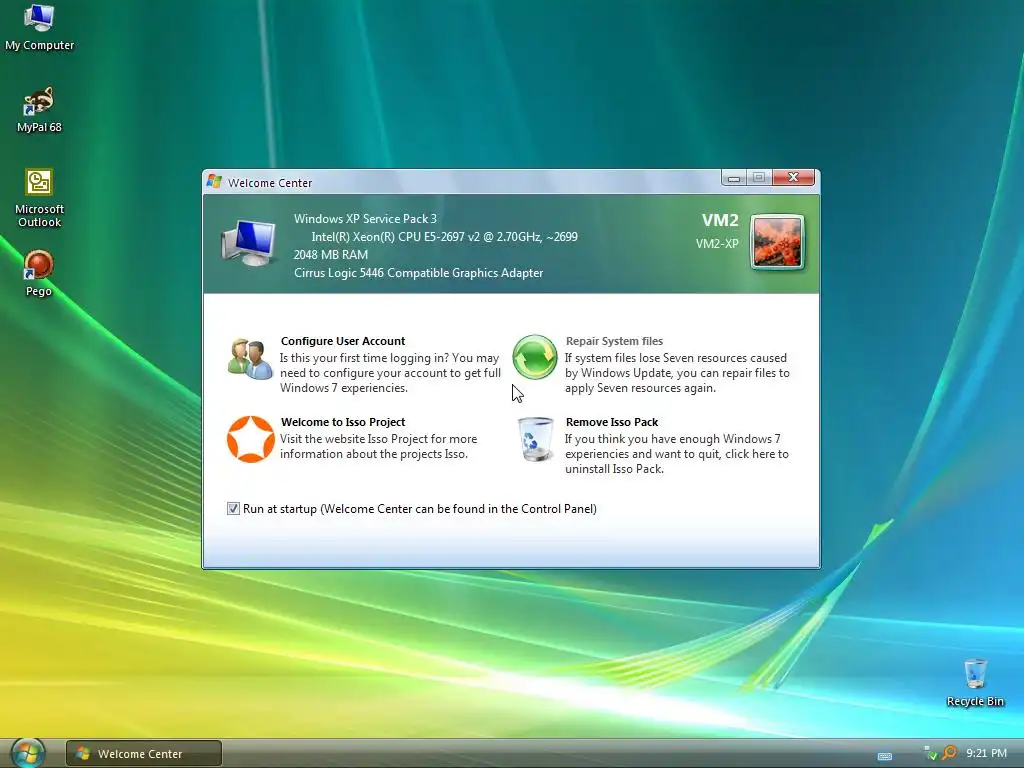Click the "2048 MB RAM" text
This screenshot has height=768, width=1024.
(x=330, y=255)
